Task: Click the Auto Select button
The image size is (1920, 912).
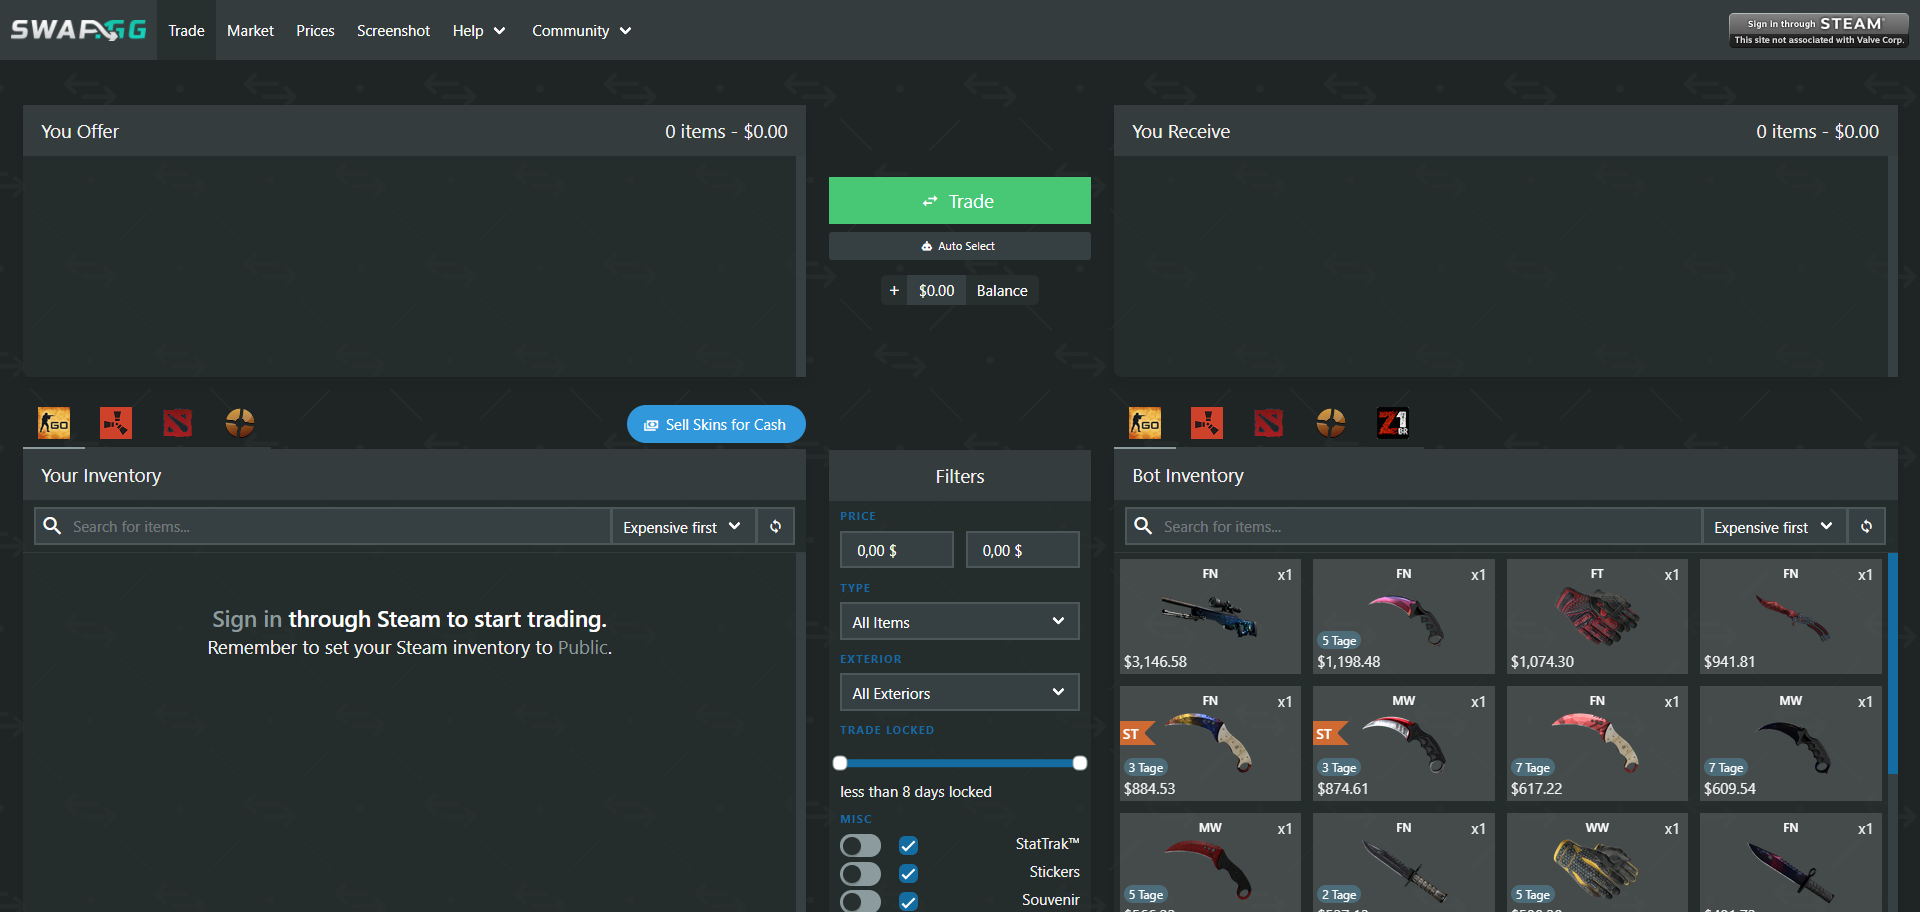Action: pos(960,246)
